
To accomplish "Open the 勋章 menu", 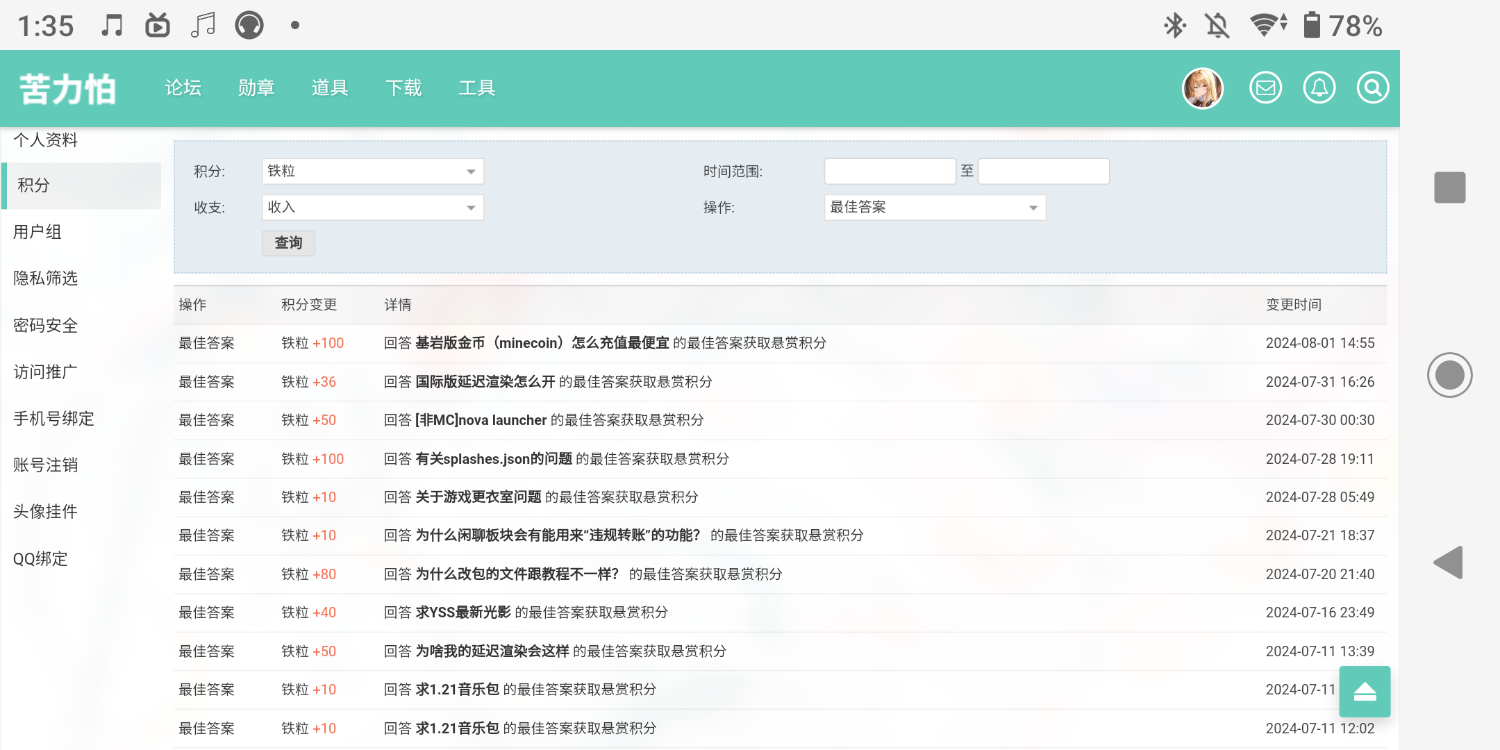I will click(x=257, y=88).
